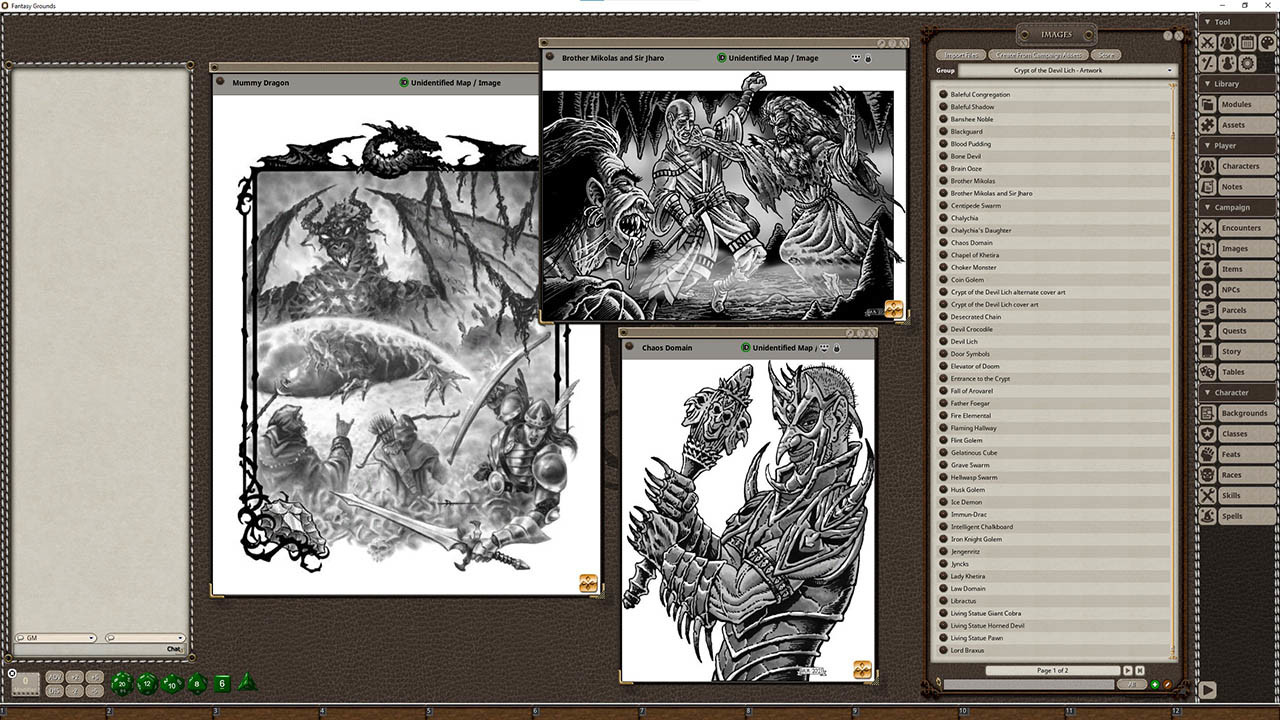Click the crossed swords combat tracker icon
The height and width of the screenshot is (720, 1280).
[1208, 43]
